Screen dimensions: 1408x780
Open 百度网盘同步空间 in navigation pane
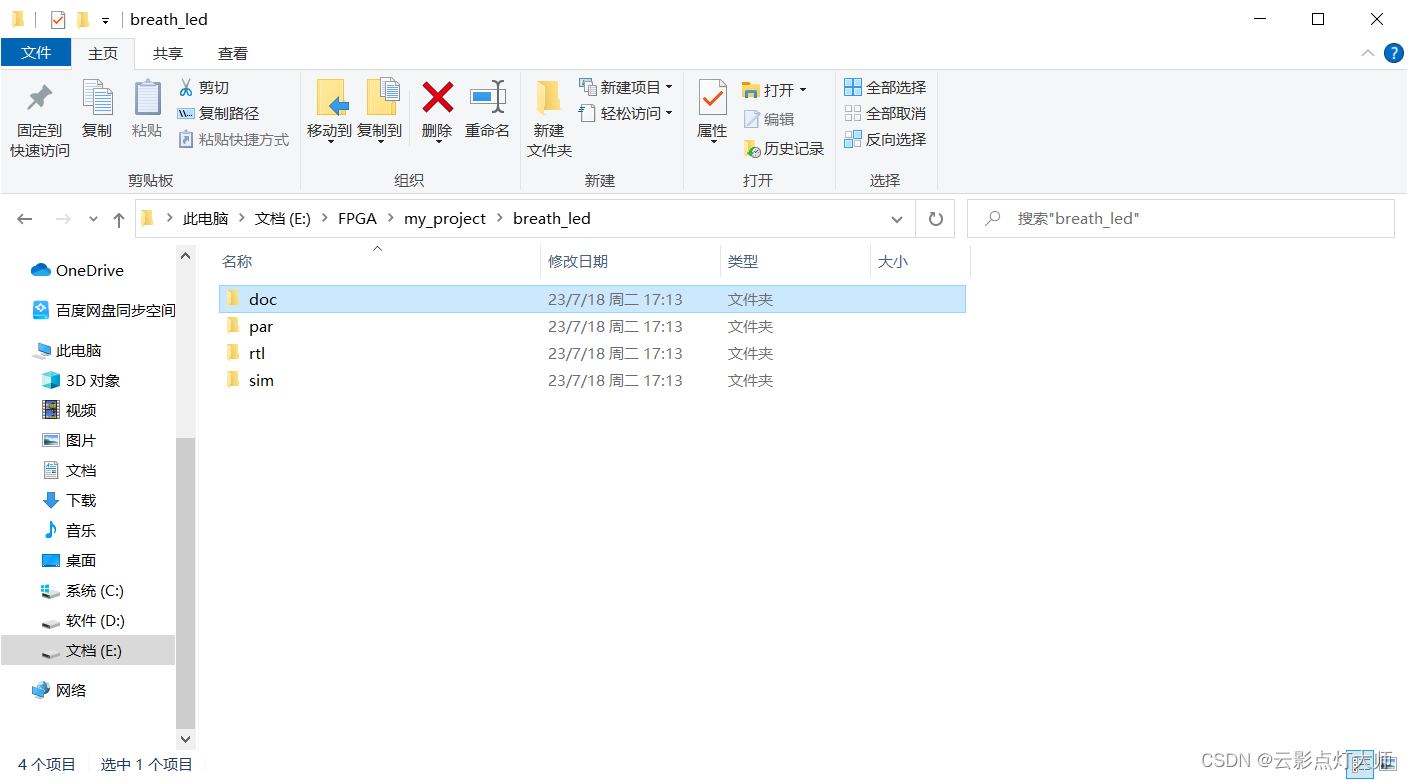tap(103, 310)
